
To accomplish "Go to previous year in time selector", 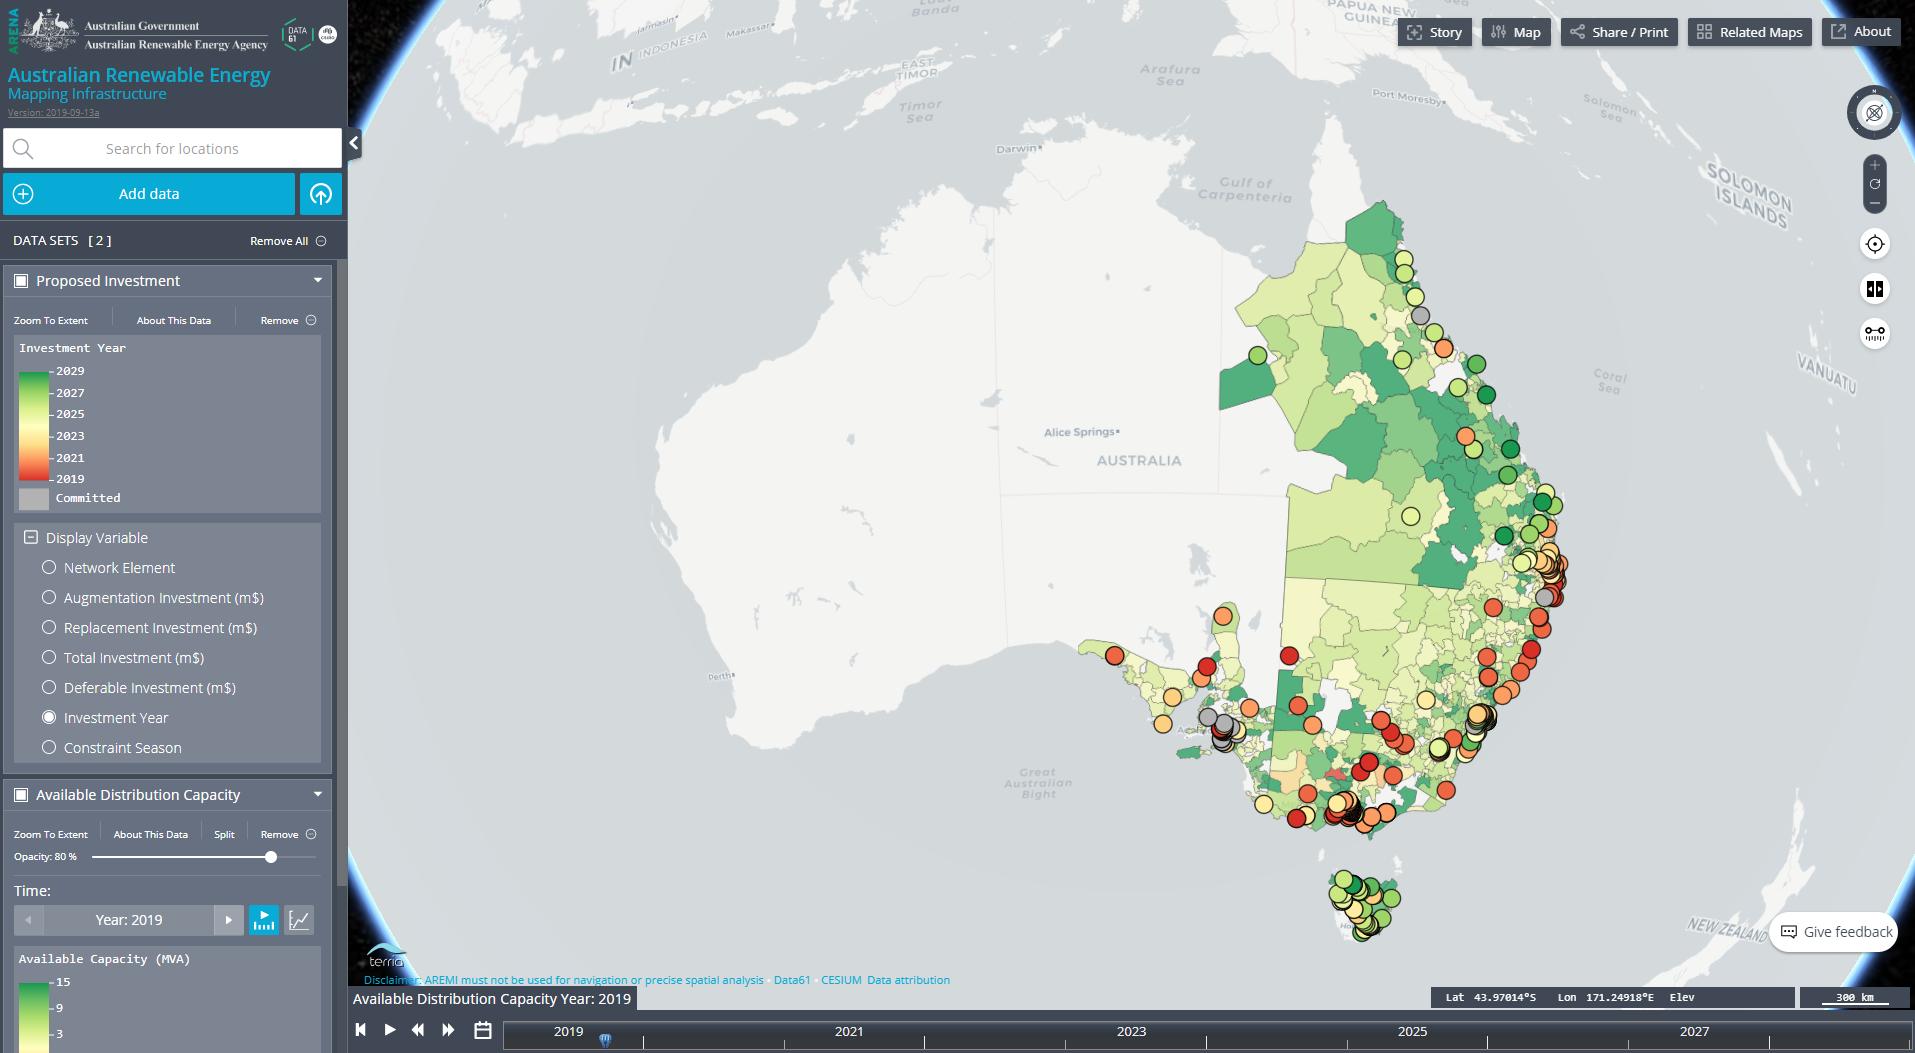I will (29, 920).
